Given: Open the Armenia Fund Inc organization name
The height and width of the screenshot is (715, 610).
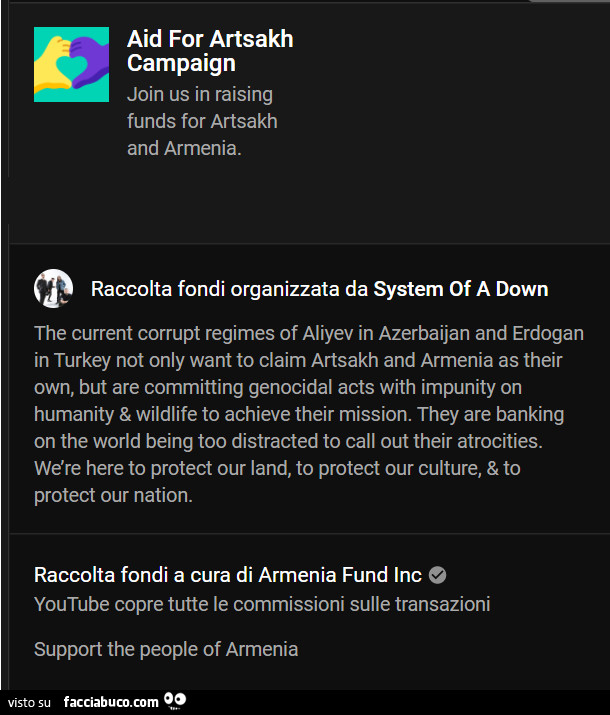Looking at the screenshot, I should 340,575.
